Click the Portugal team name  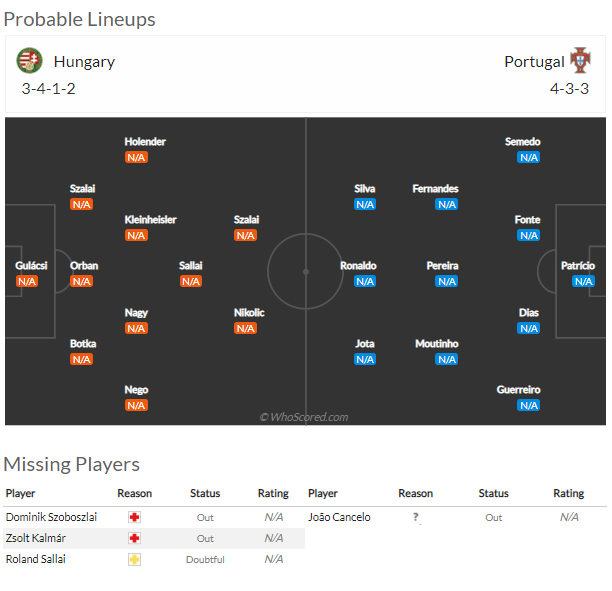(534, 62)
